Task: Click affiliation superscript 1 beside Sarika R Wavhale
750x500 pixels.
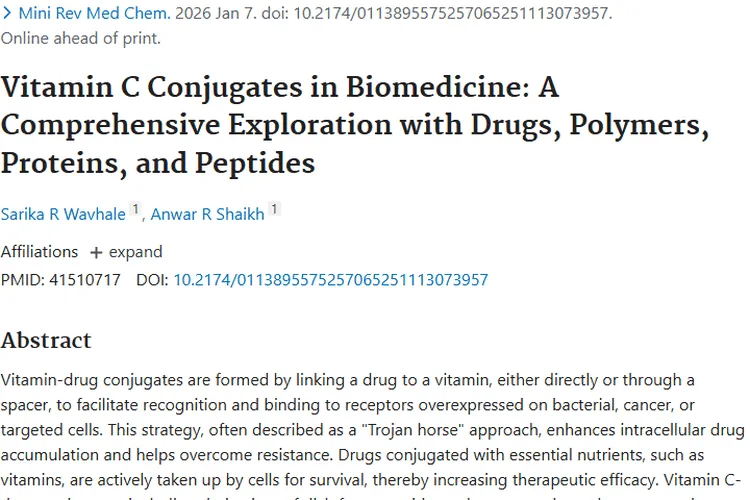Action: (135, 210)
